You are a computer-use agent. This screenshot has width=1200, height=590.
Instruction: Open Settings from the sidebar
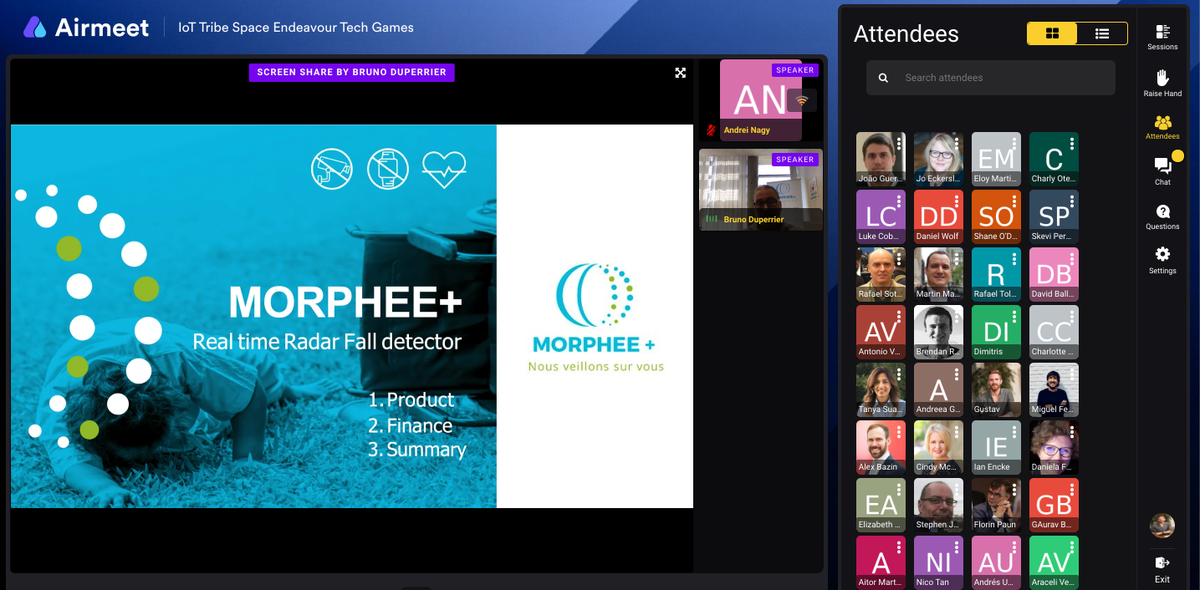coord(1162,260)
